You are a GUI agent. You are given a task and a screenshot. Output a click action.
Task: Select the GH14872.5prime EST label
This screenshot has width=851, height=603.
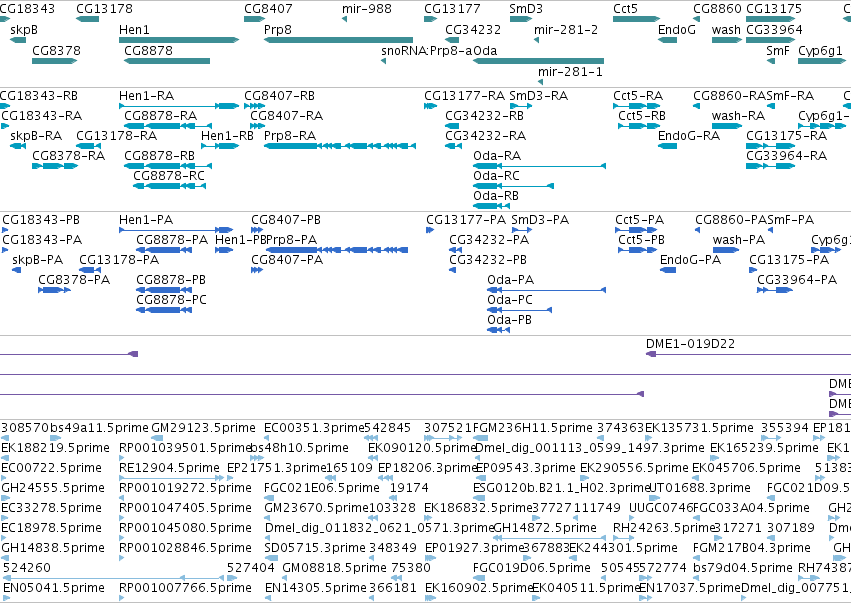(x=545, y=527)
